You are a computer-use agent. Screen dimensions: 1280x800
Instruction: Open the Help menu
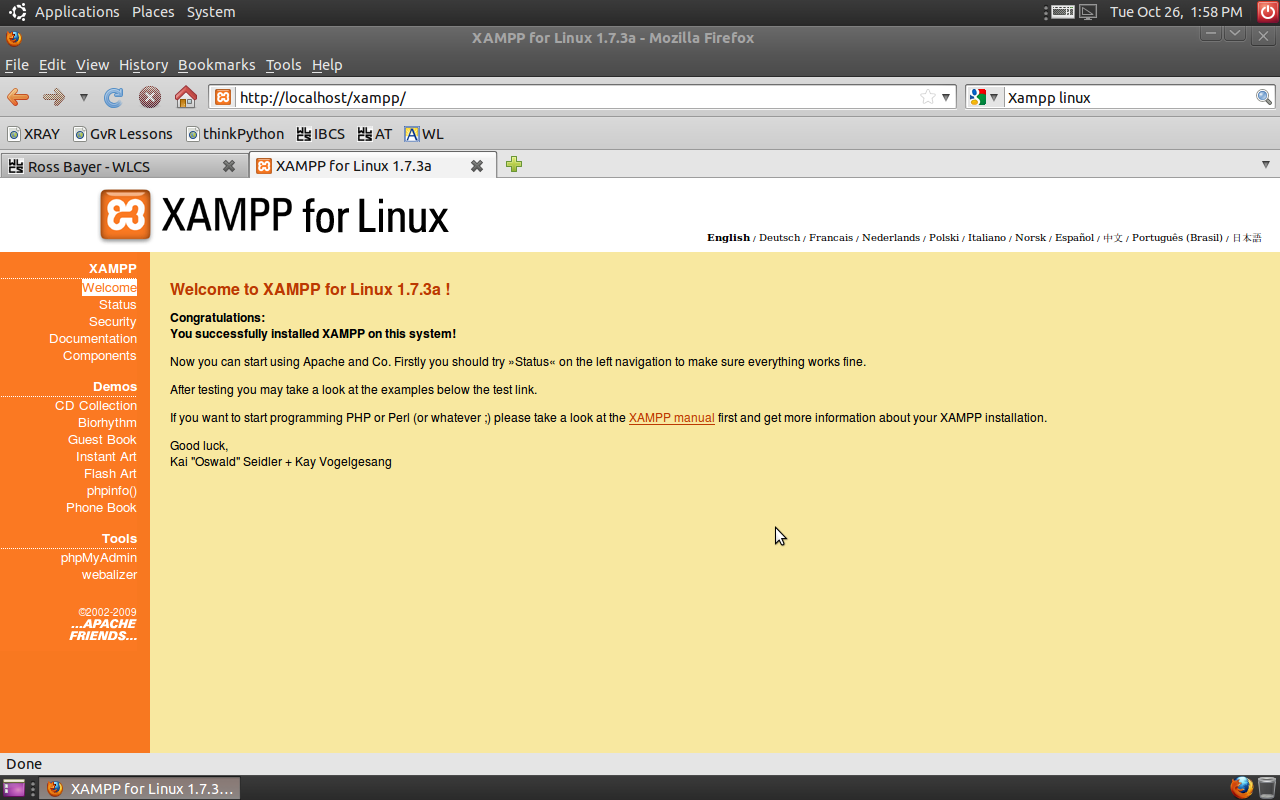327,65
